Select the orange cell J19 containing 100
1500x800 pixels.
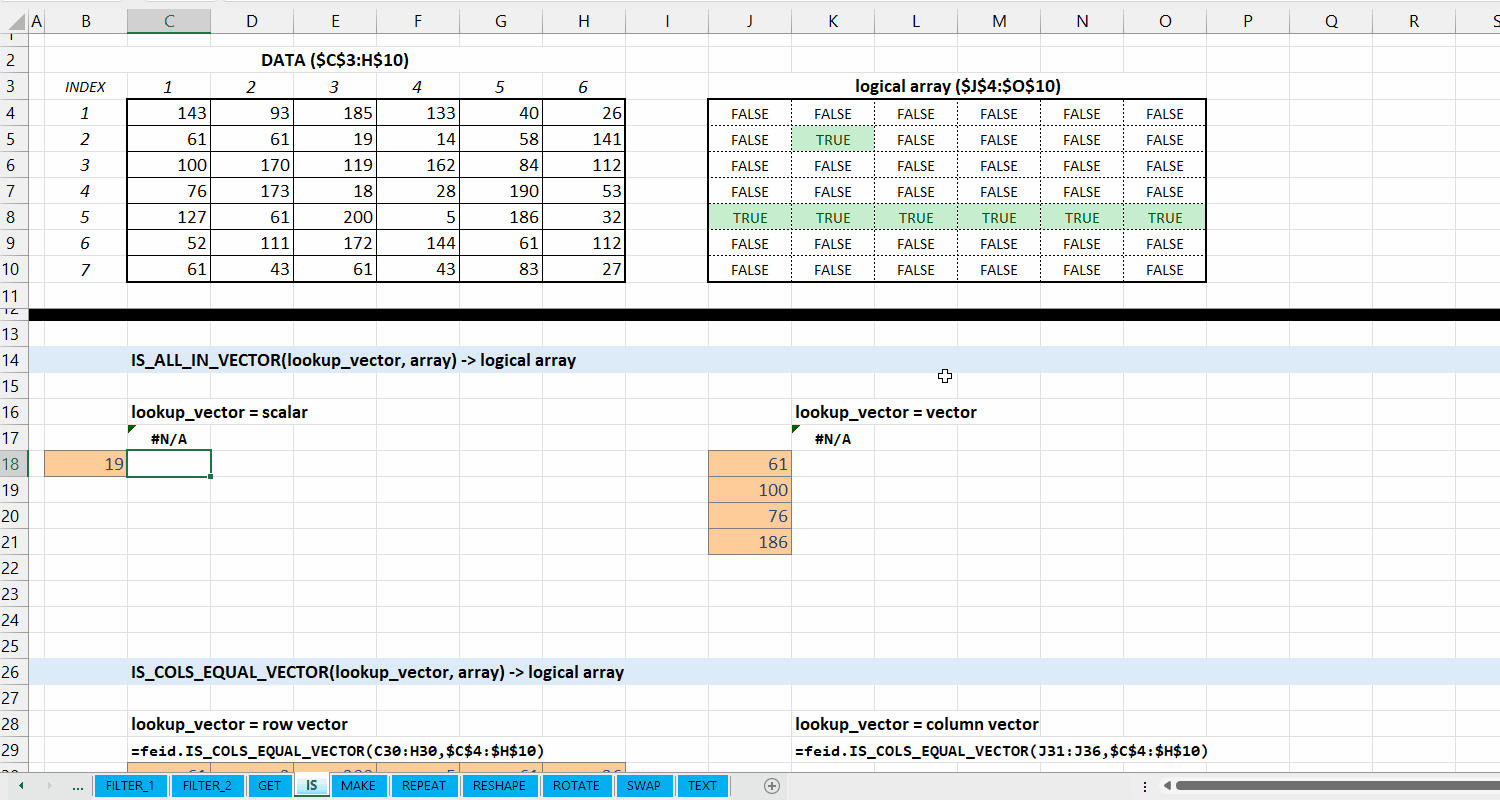tap(750, 490)
